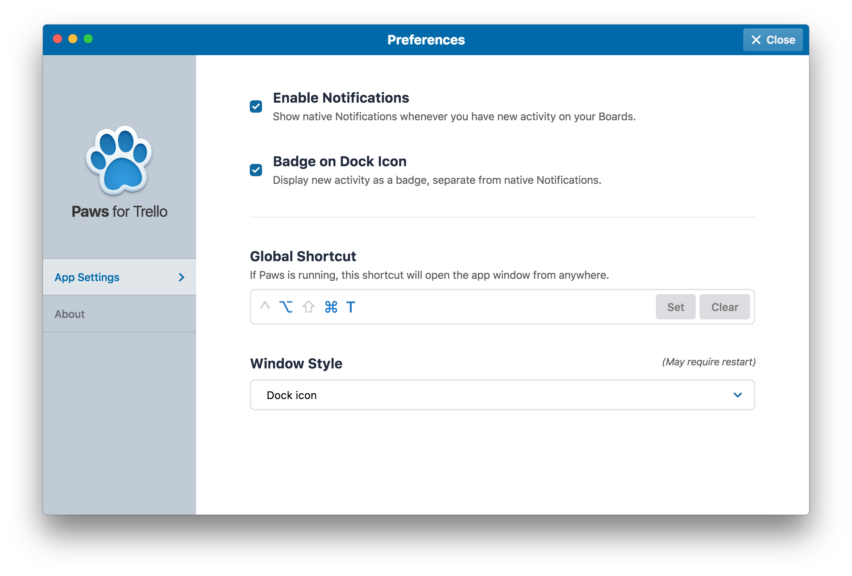The width and height of the screenshot is (852, 576).
Task: Toggle the Option modifier key icon
Action: tap(286, 307)
